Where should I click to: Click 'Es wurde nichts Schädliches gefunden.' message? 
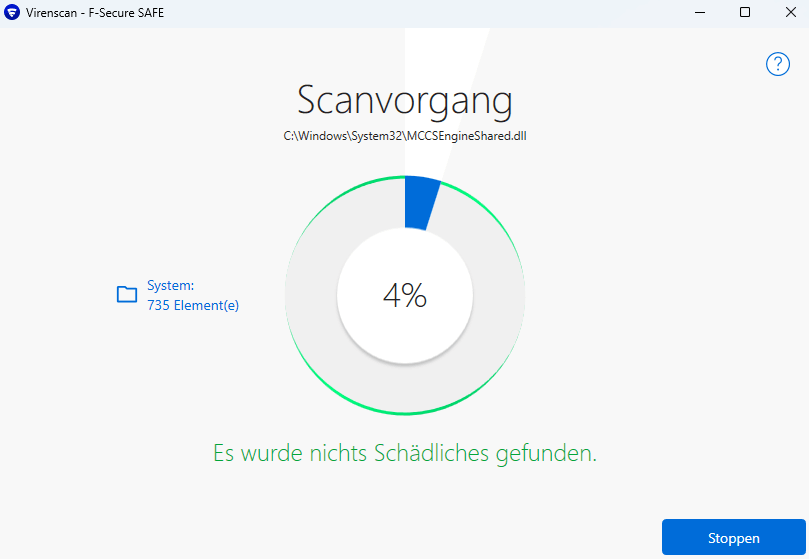[x=405, y=453]
